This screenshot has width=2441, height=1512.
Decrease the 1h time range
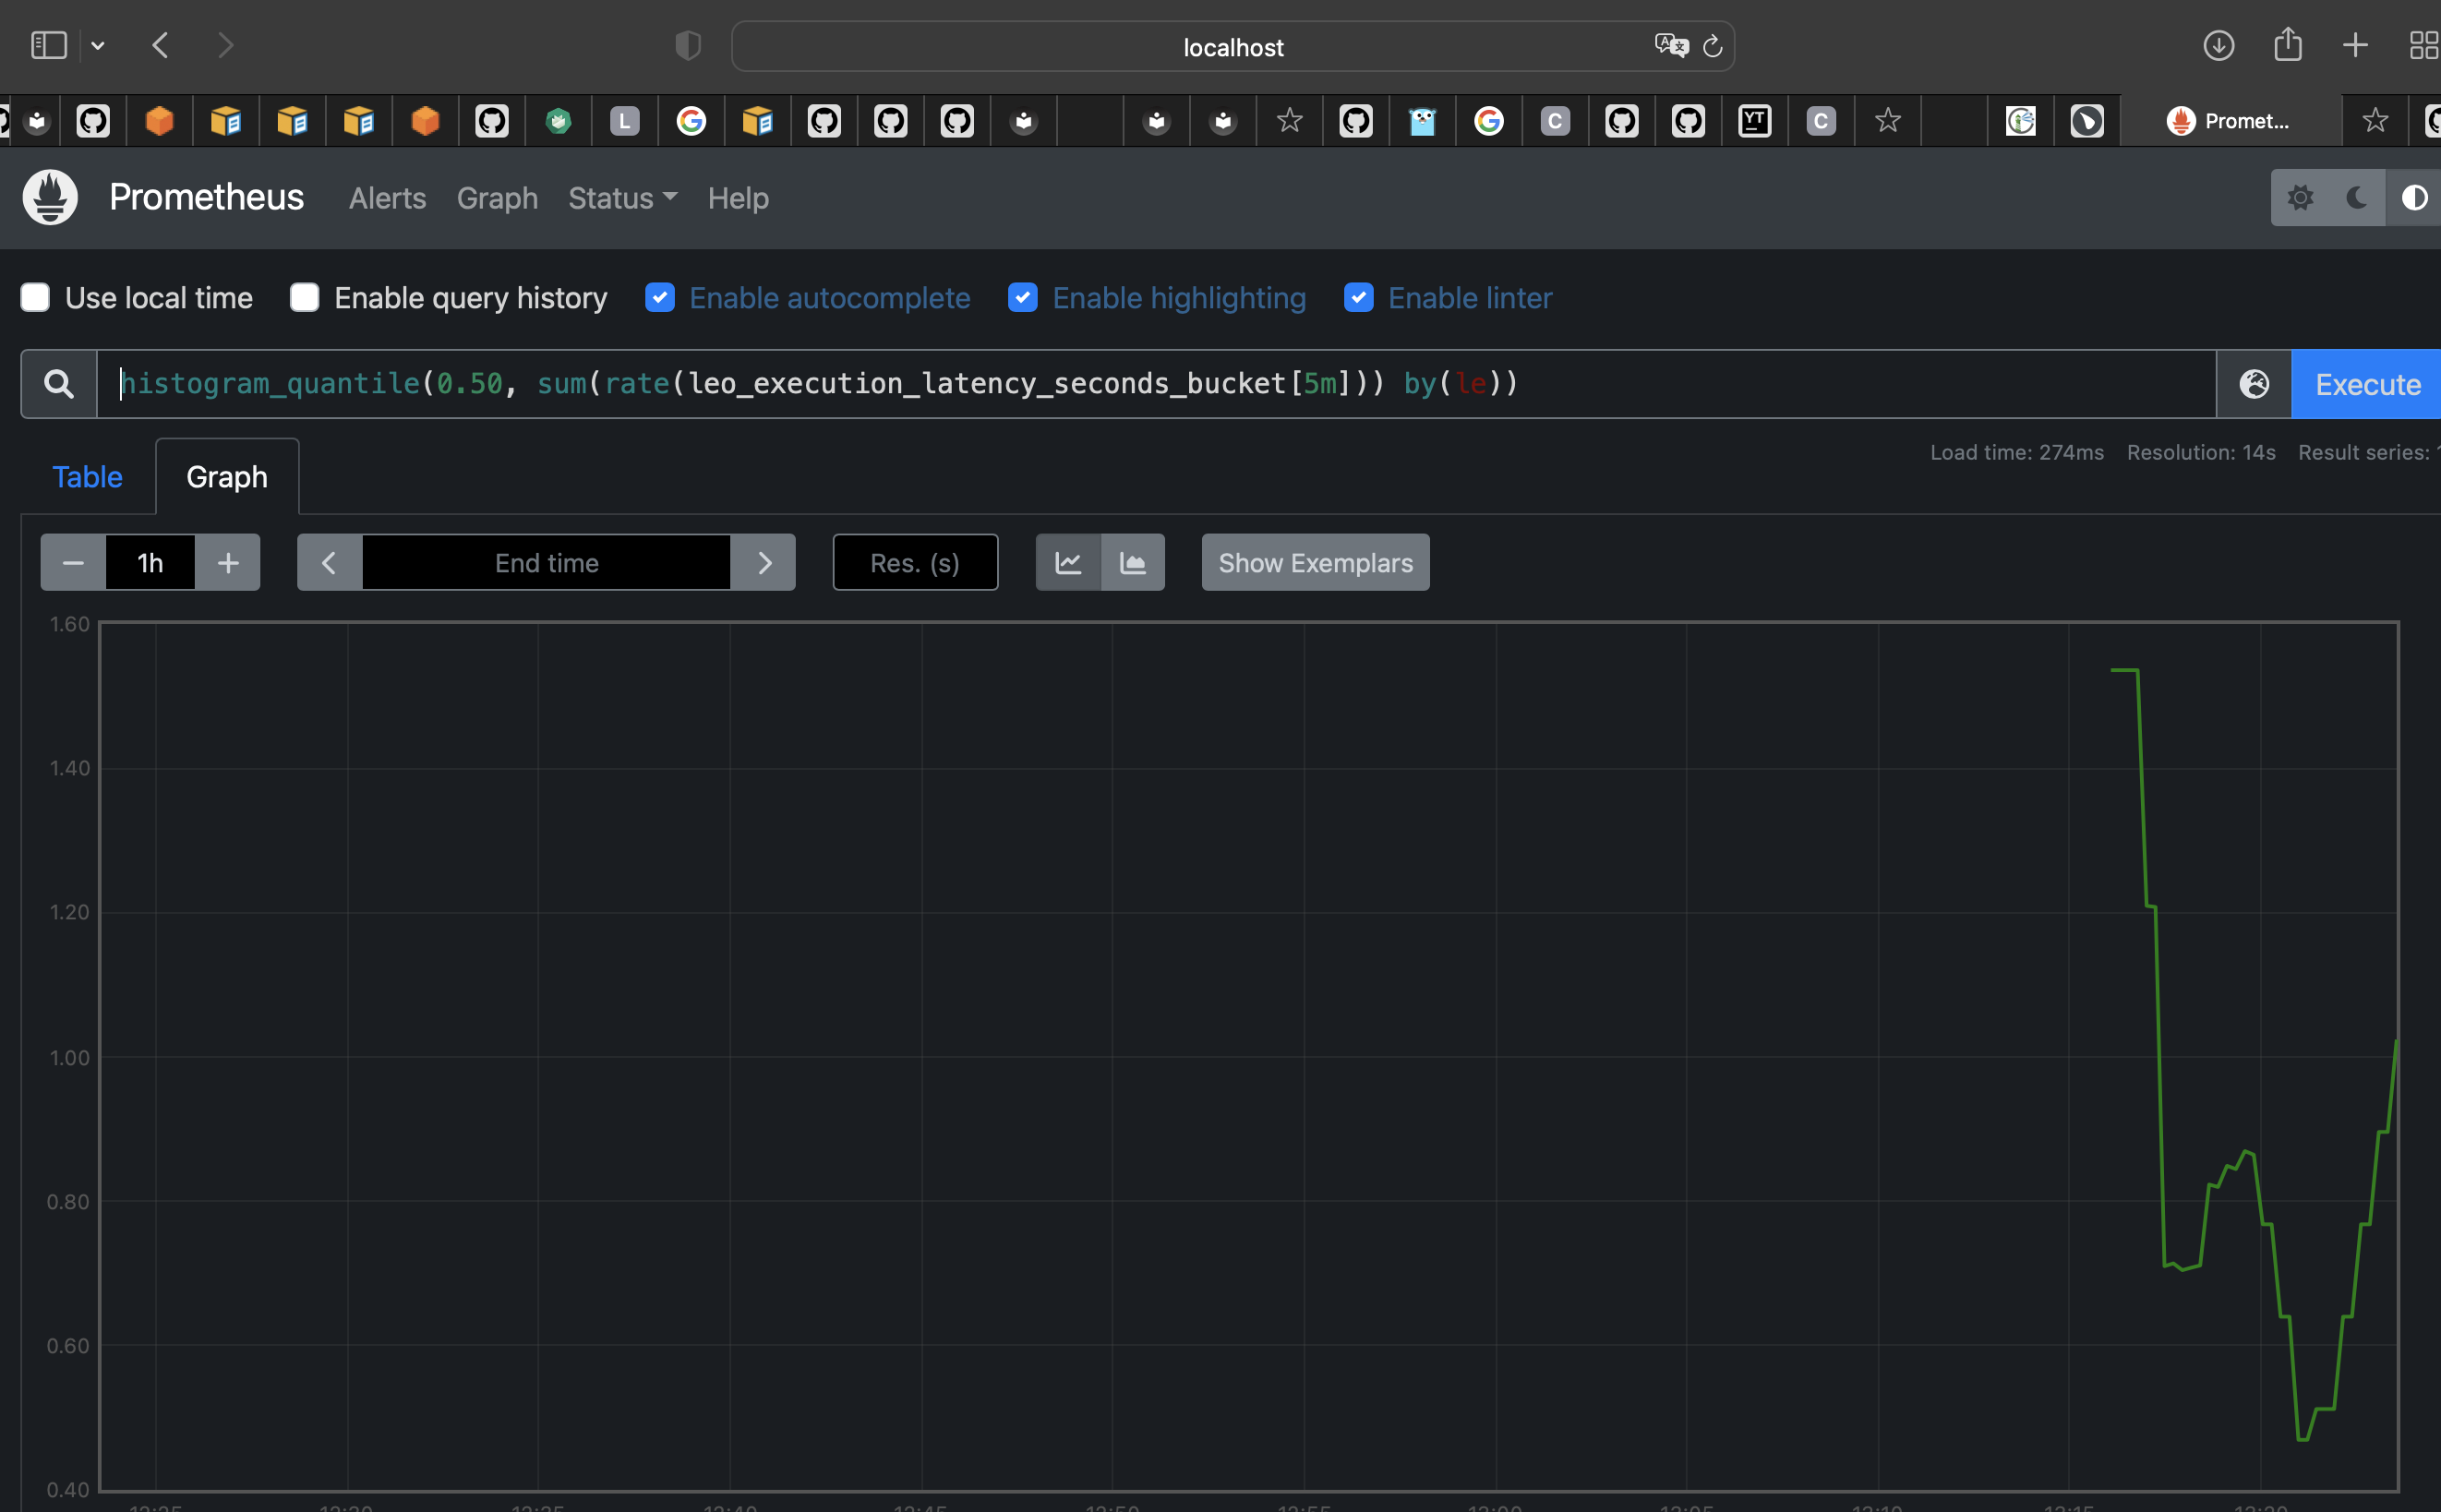(73, 563)
